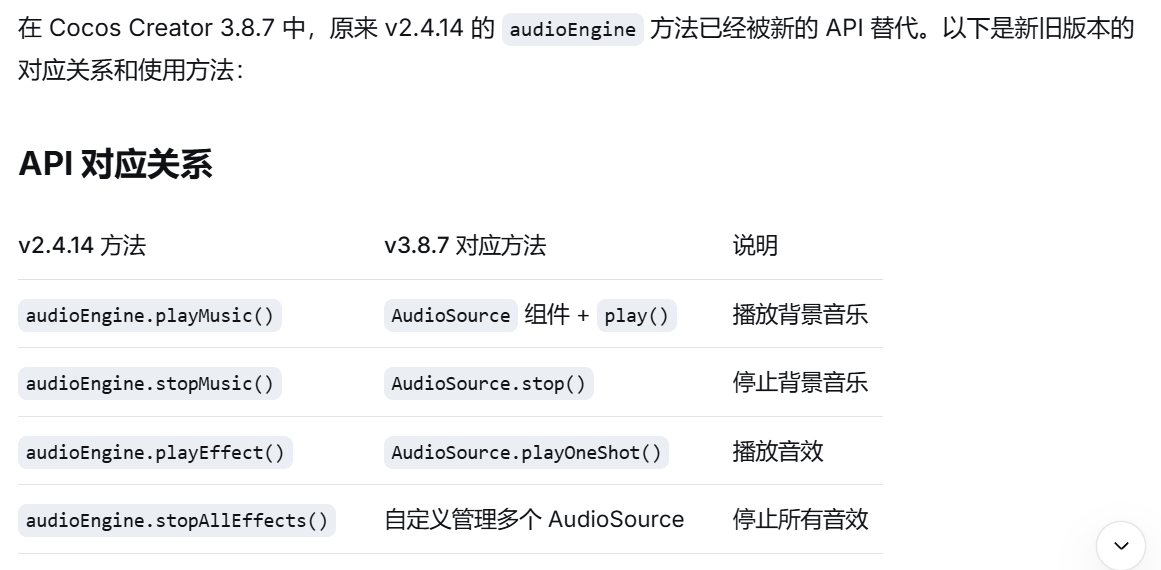Click the v2.4.14 方法 column header
The width and height of the screenshot is (1161, 570).
coord(82,245)
